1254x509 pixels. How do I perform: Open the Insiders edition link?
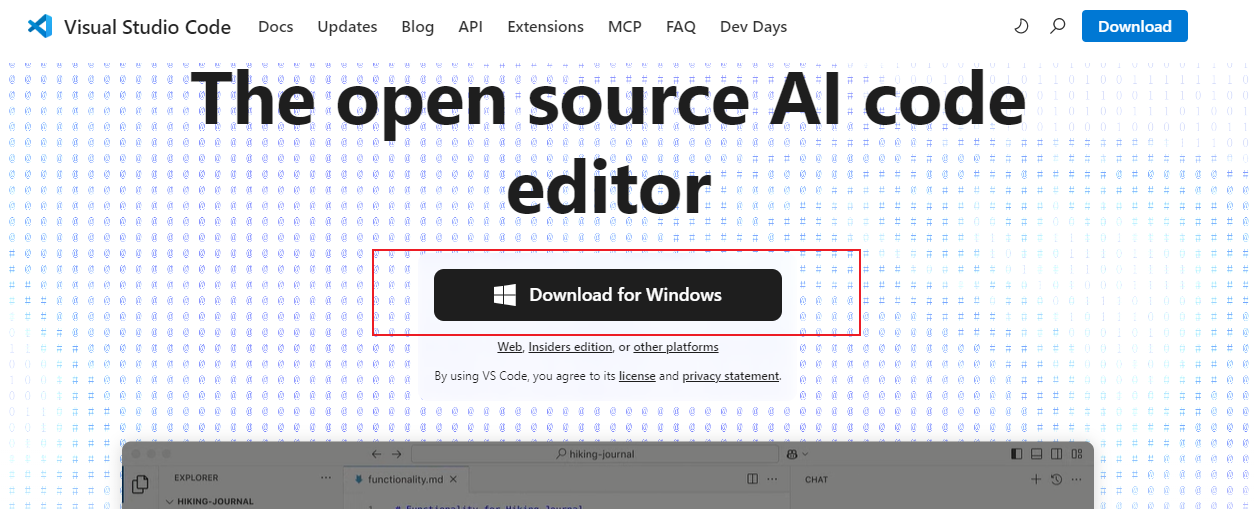tap(570, 347)
